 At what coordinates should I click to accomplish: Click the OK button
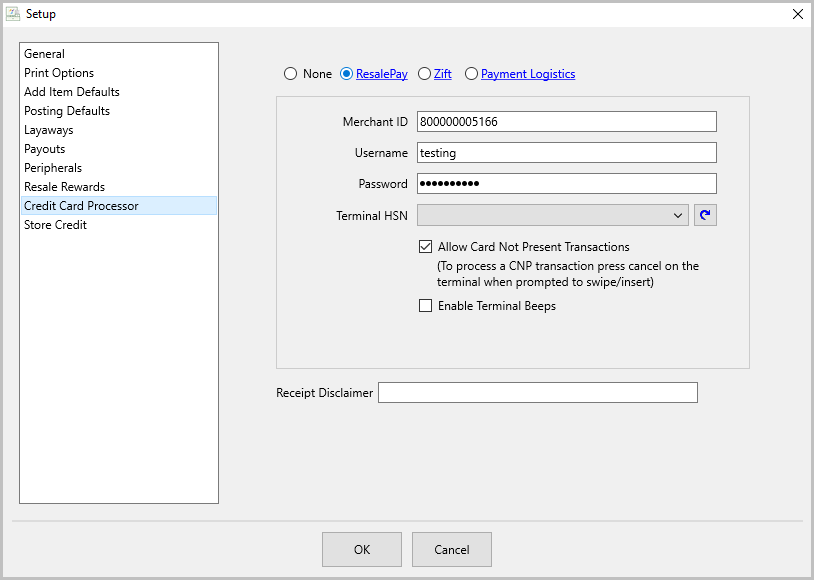coord(362,549)
